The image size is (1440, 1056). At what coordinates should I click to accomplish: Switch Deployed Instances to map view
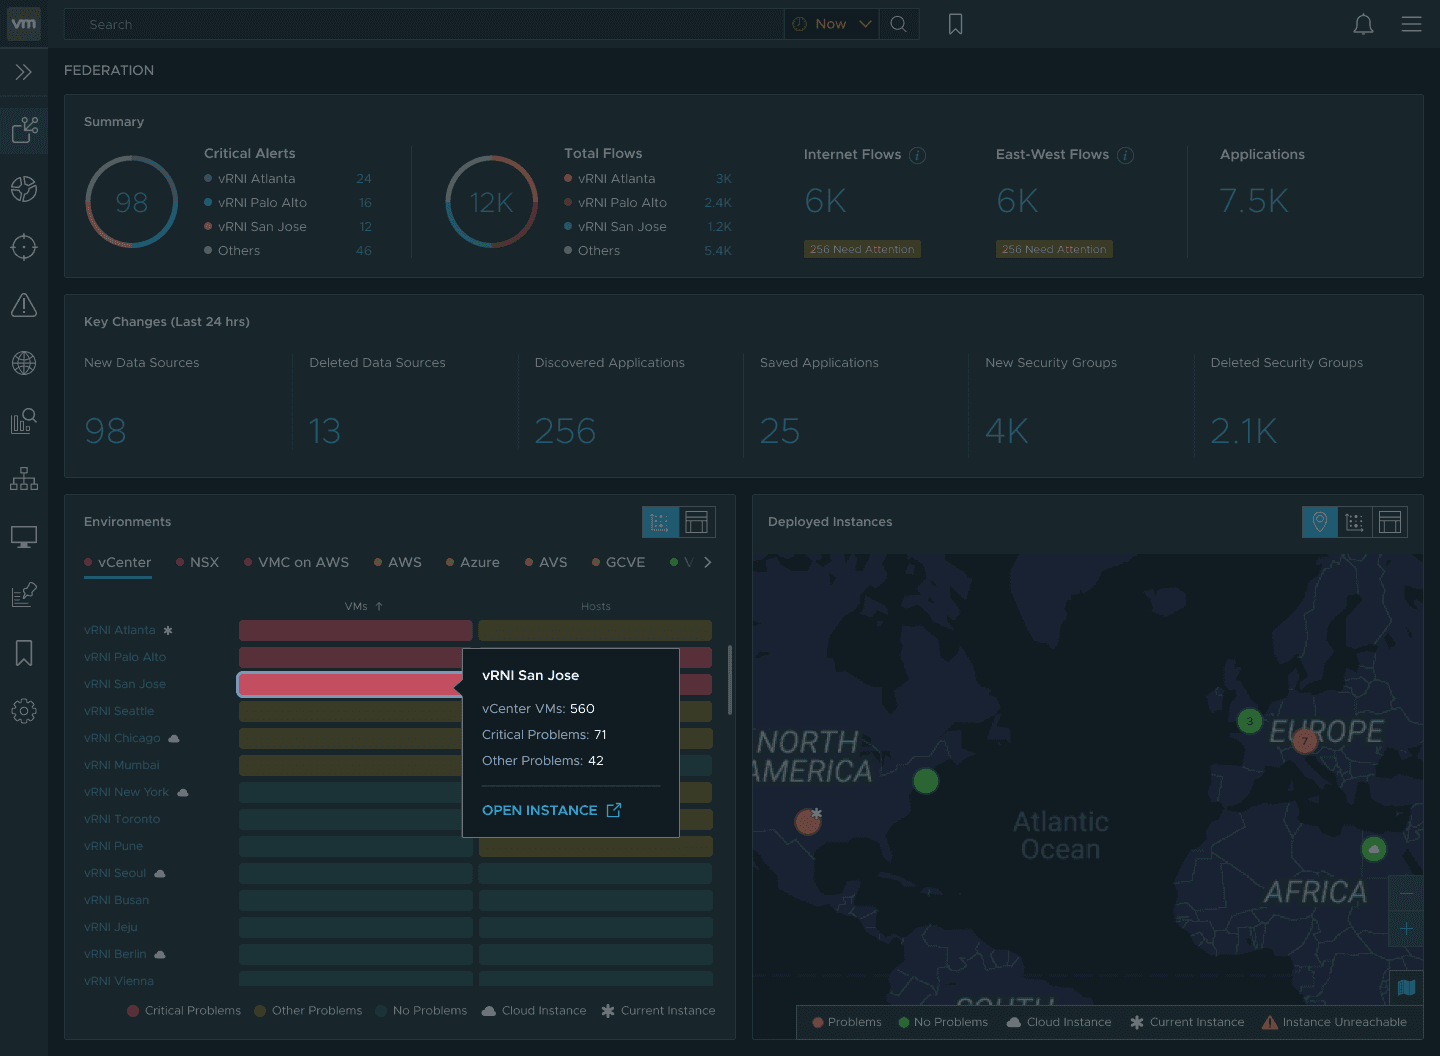(1320, 522)
